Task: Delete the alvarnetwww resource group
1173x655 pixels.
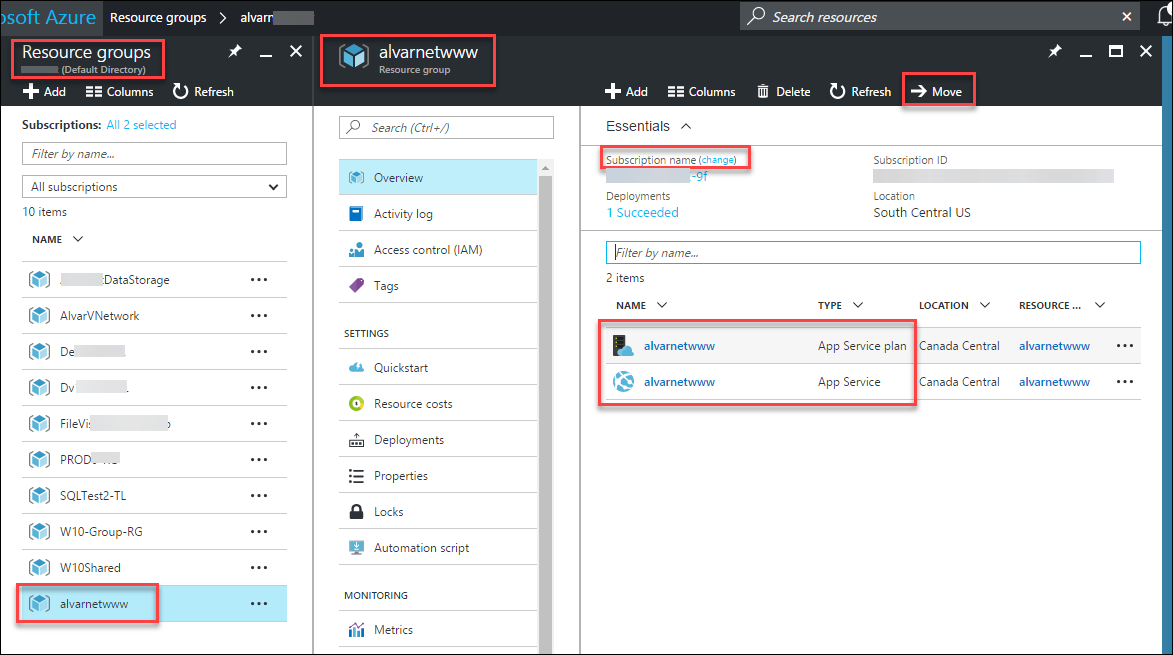Action: (x=783, y=91)
